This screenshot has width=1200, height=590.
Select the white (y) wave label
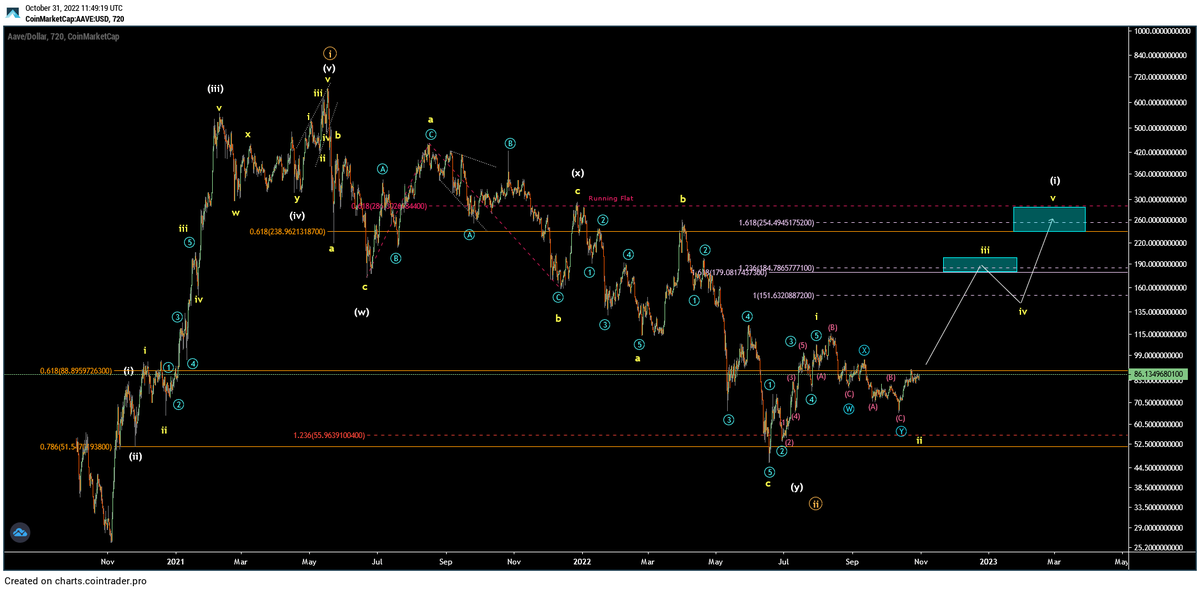(x=797, y=487)
